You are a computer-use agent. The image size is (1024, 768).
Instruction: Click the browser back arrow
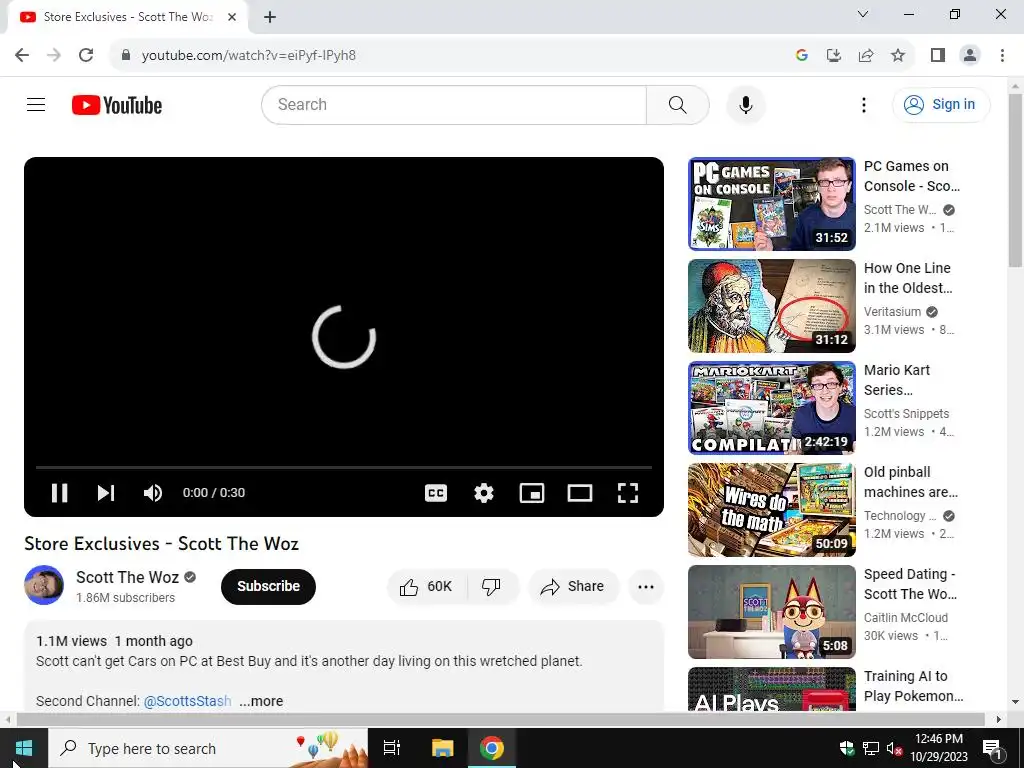tap(22, 55)
